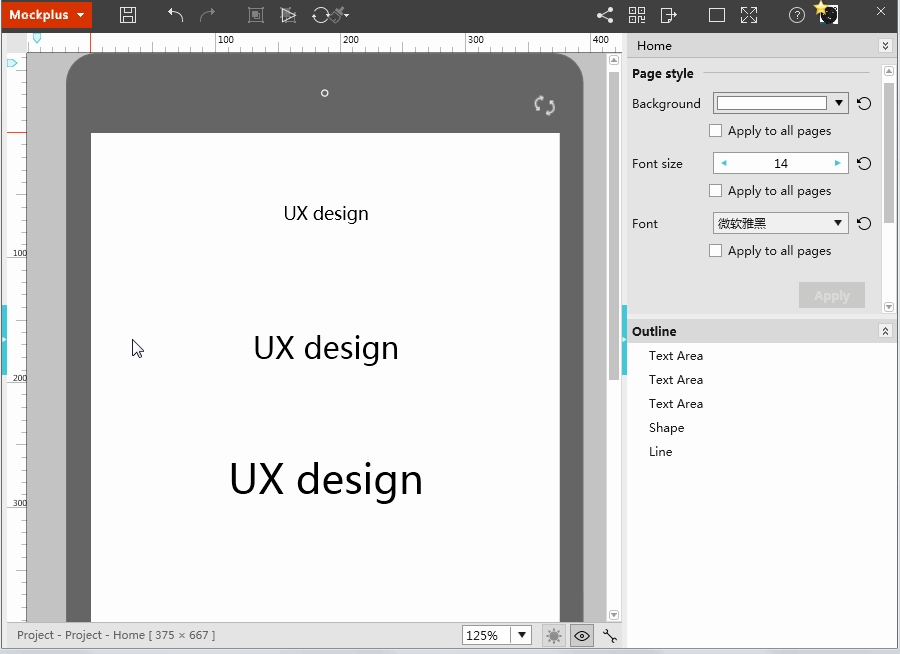This screenshot has height=654, width=900.
Task: Select Shape in the Outline list
Action: click(x=666, y=428)
